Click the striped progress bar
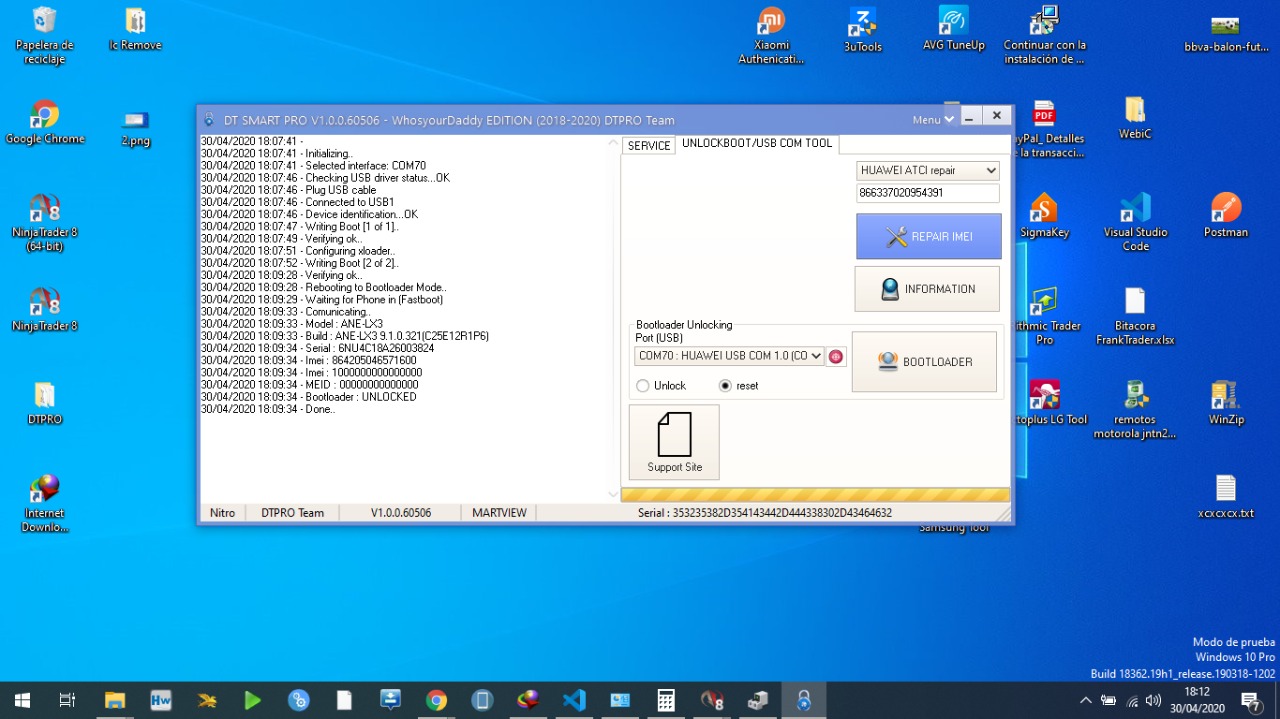Viewport: 1280px width, 719px height. pos(815,494)
